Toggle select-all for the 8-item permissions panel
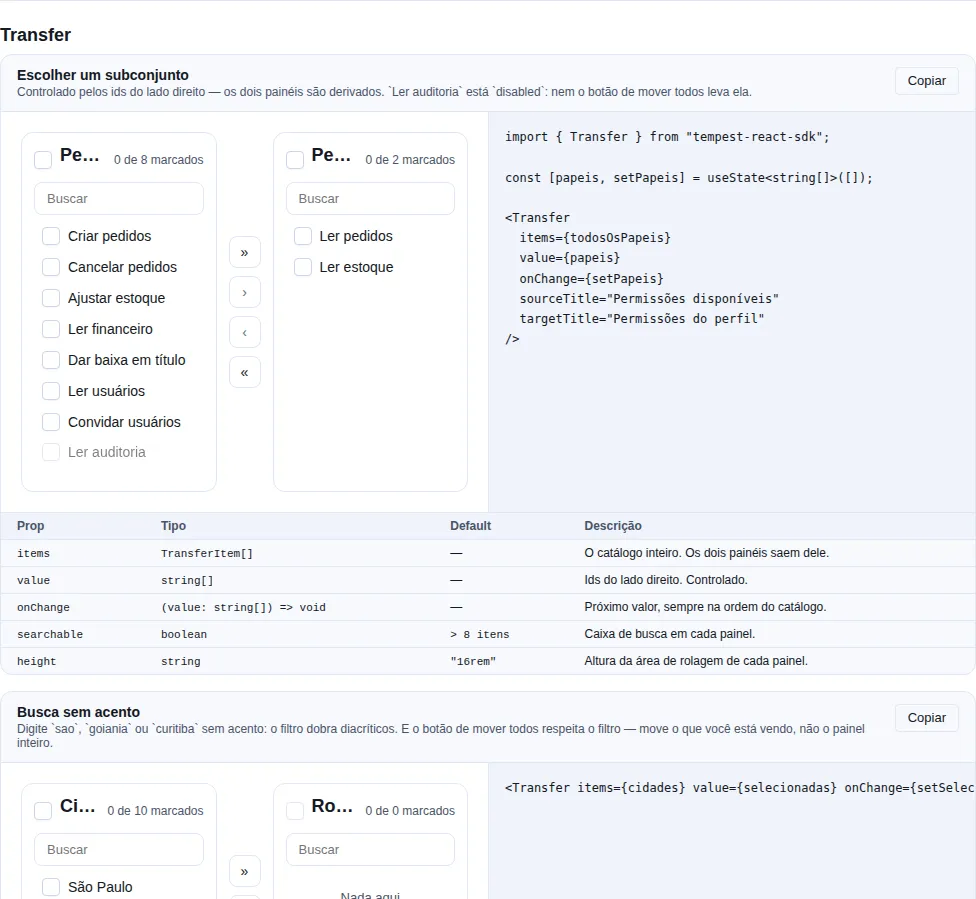 (43, 160)
